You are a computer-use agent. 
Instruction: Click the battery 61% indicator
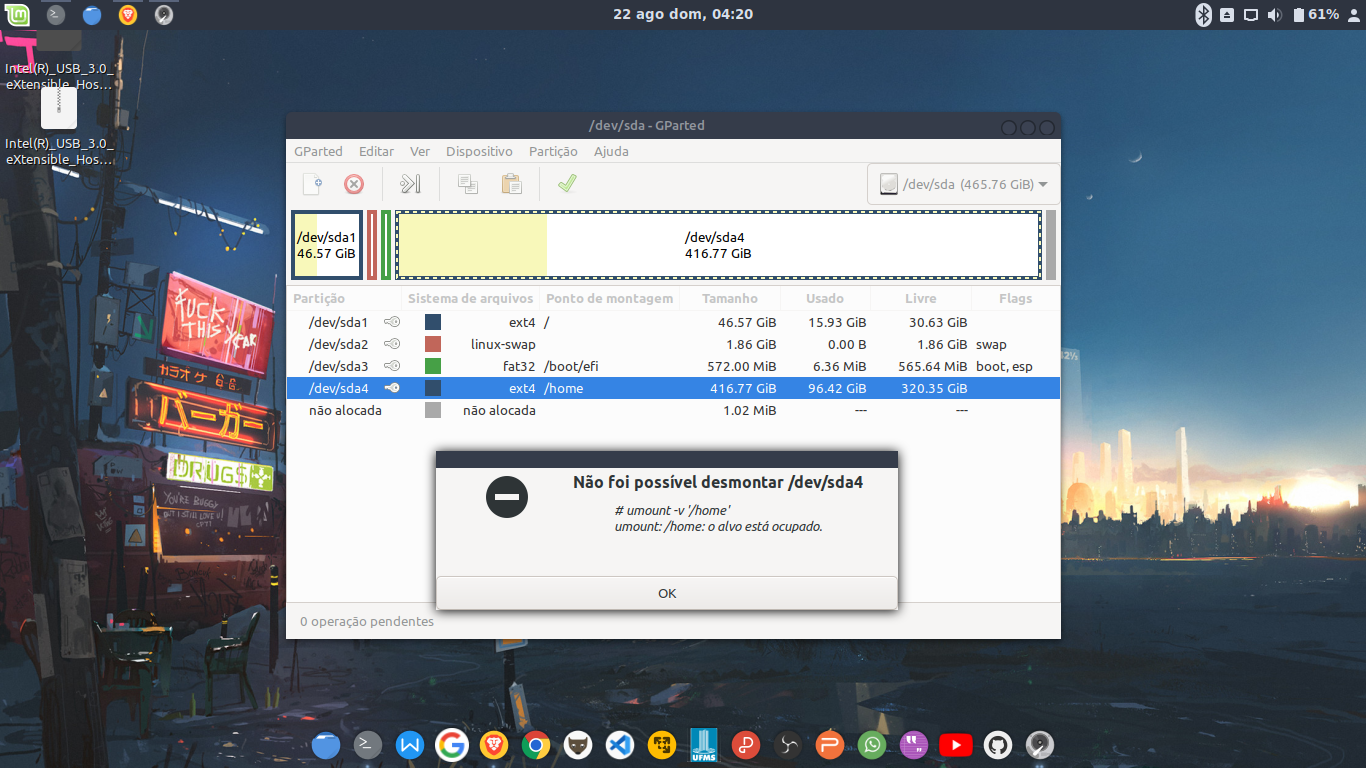(1315, 14)
